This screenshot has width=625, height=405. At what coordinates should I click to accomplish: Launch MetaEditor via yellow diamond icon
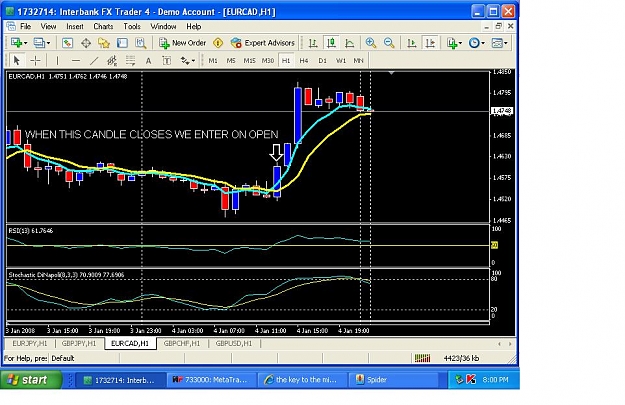click(218, 43)
